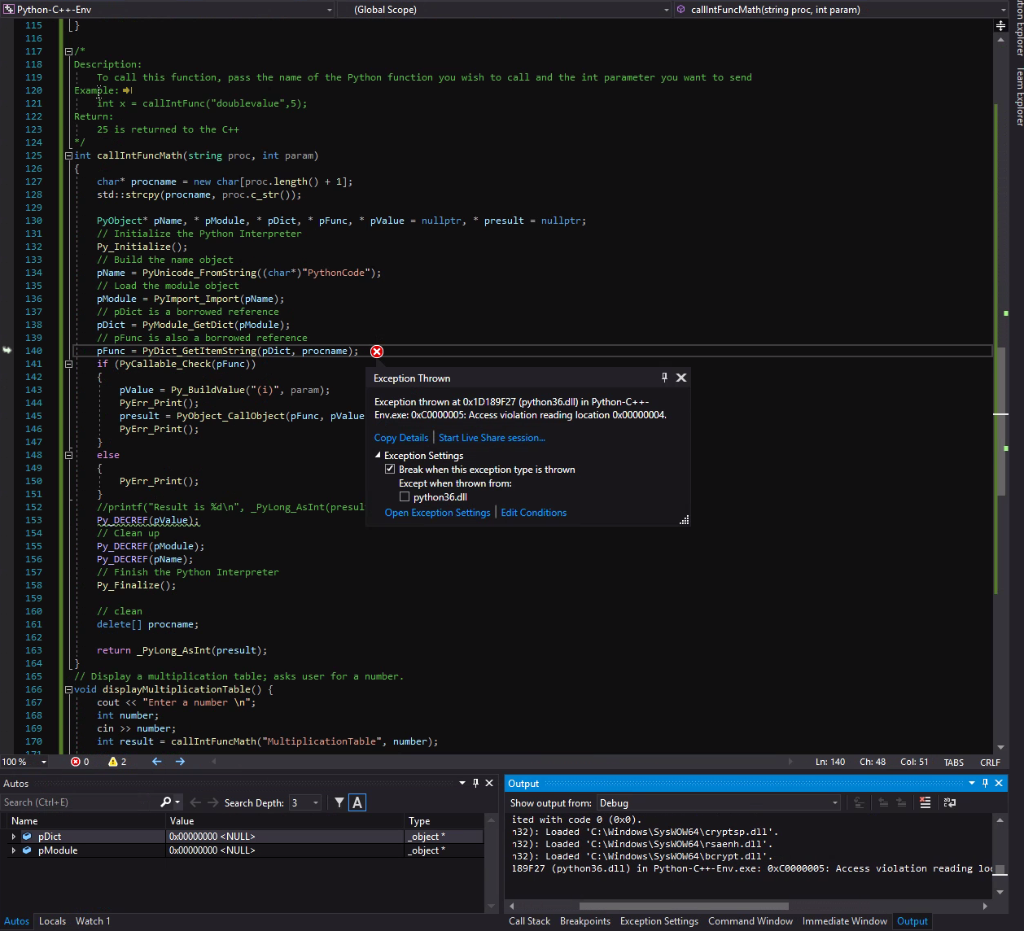Switch to the Watch 1 tab
The height and width of the screenshot is (931, 1024).
[x=91, y=921]
